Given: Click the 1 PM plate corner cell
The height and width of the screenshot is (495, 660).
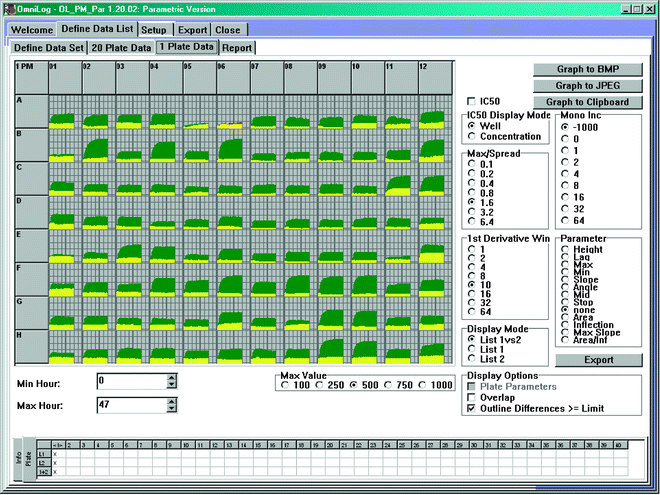Looking at the screenshot, I should (x=32, y=78).
